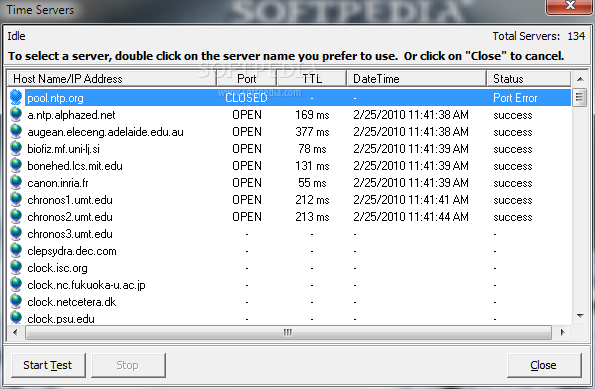The image size is (595, 389).
Task: Click the 169 ms TTL value
Action: (312, 115)
